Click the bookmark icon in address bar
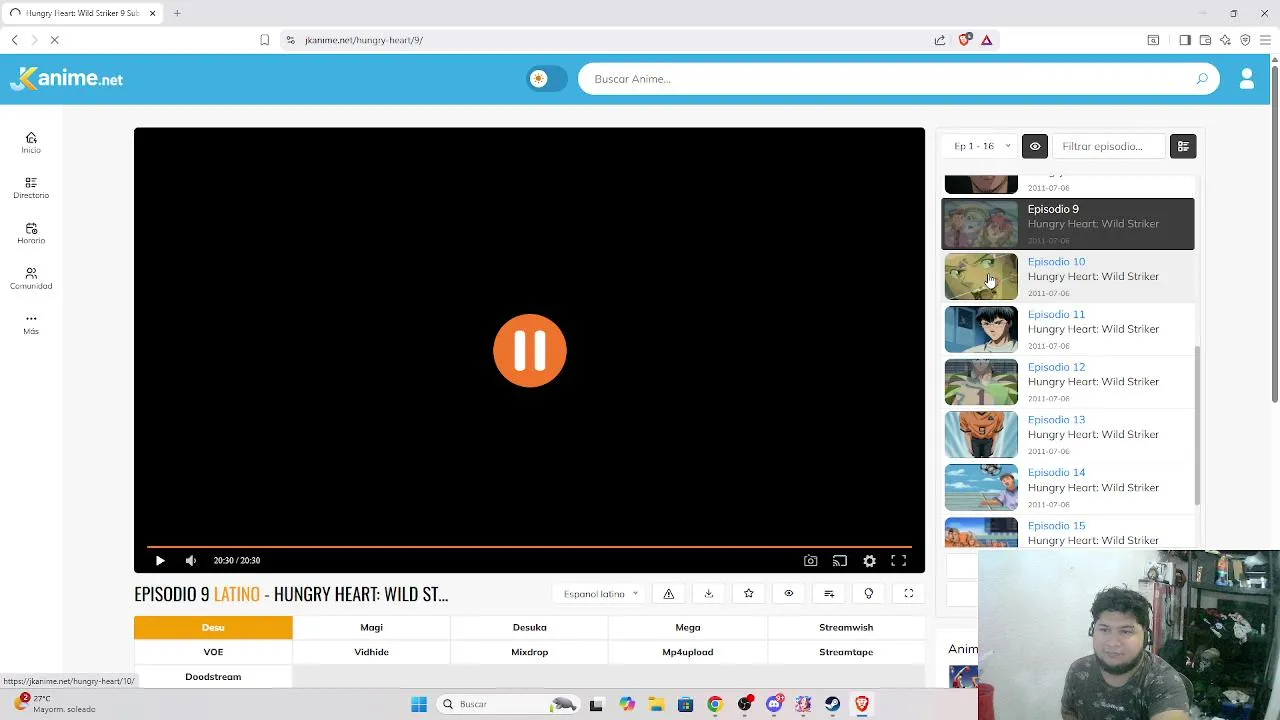Viewport: 1280px width, 720px height. (x=264, y=40)
